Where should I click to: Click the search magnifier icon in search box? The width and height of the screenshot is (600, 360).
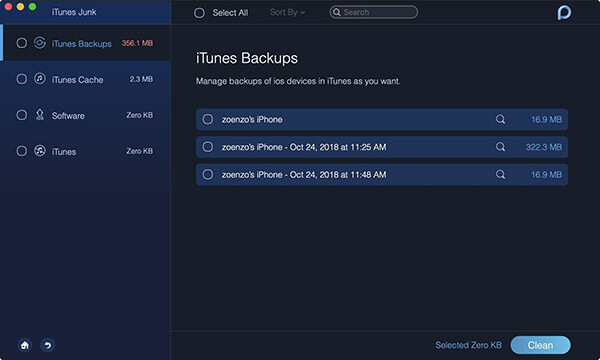point(336,12)
